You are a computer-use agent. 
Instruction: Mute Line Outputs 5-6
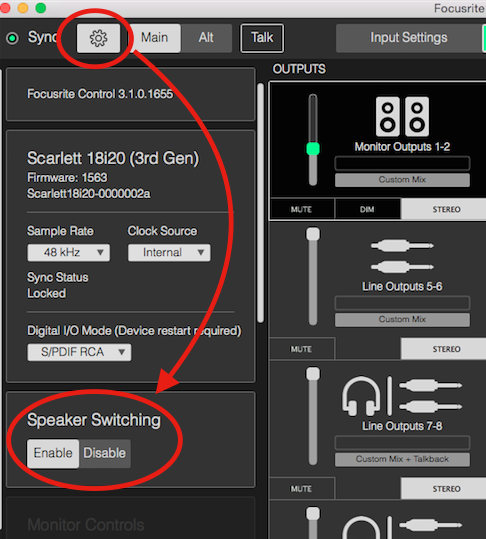coord(301,349)
